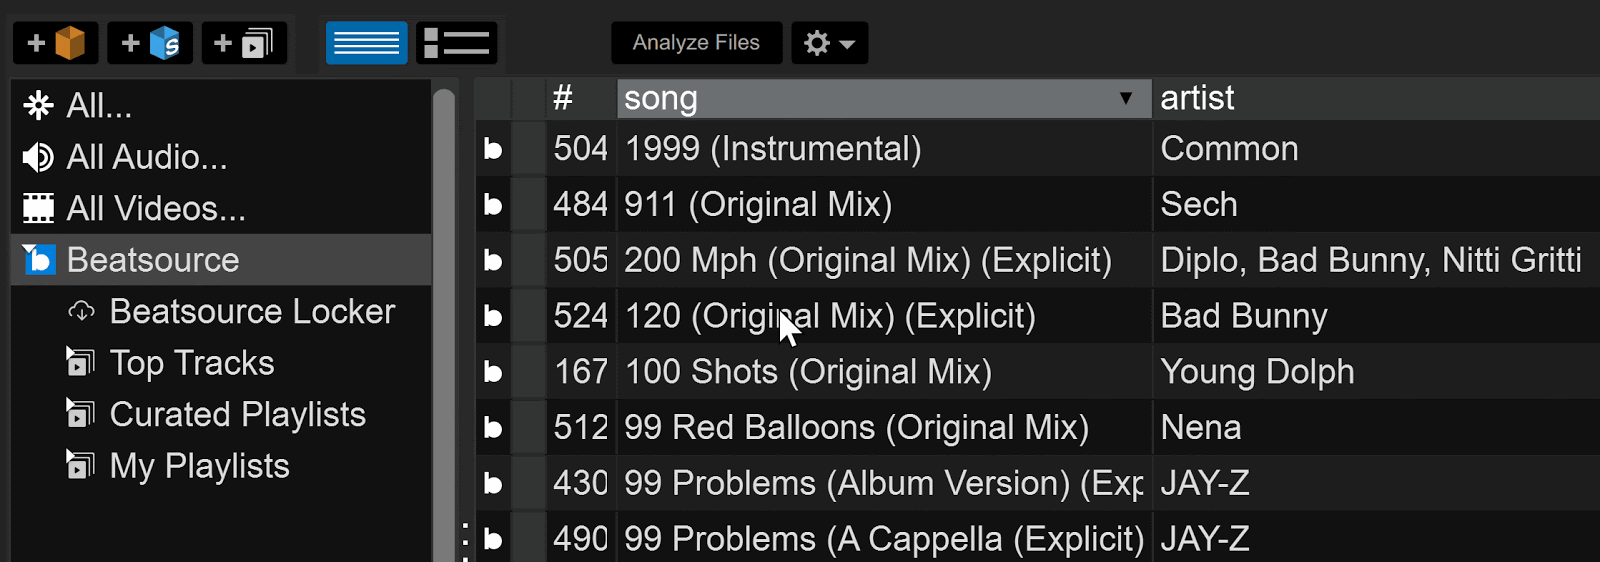
Task: Click the asterisk icon beside All...
Action: click(x=38, y=105)
